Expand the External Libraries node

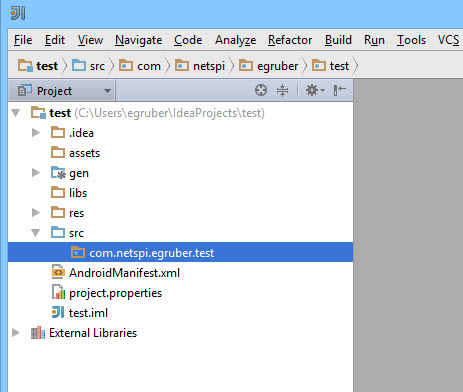pyautogui.click(x=16, y=333)
